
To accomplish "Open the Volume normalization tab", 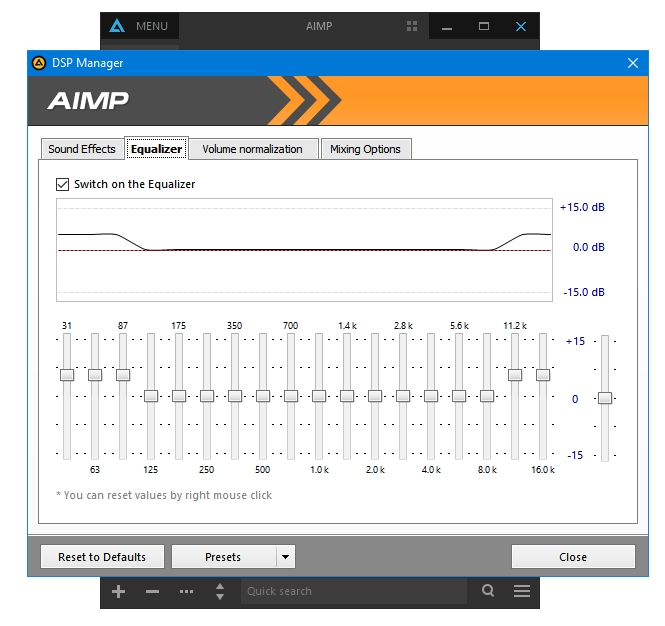I will click(252, 149).
